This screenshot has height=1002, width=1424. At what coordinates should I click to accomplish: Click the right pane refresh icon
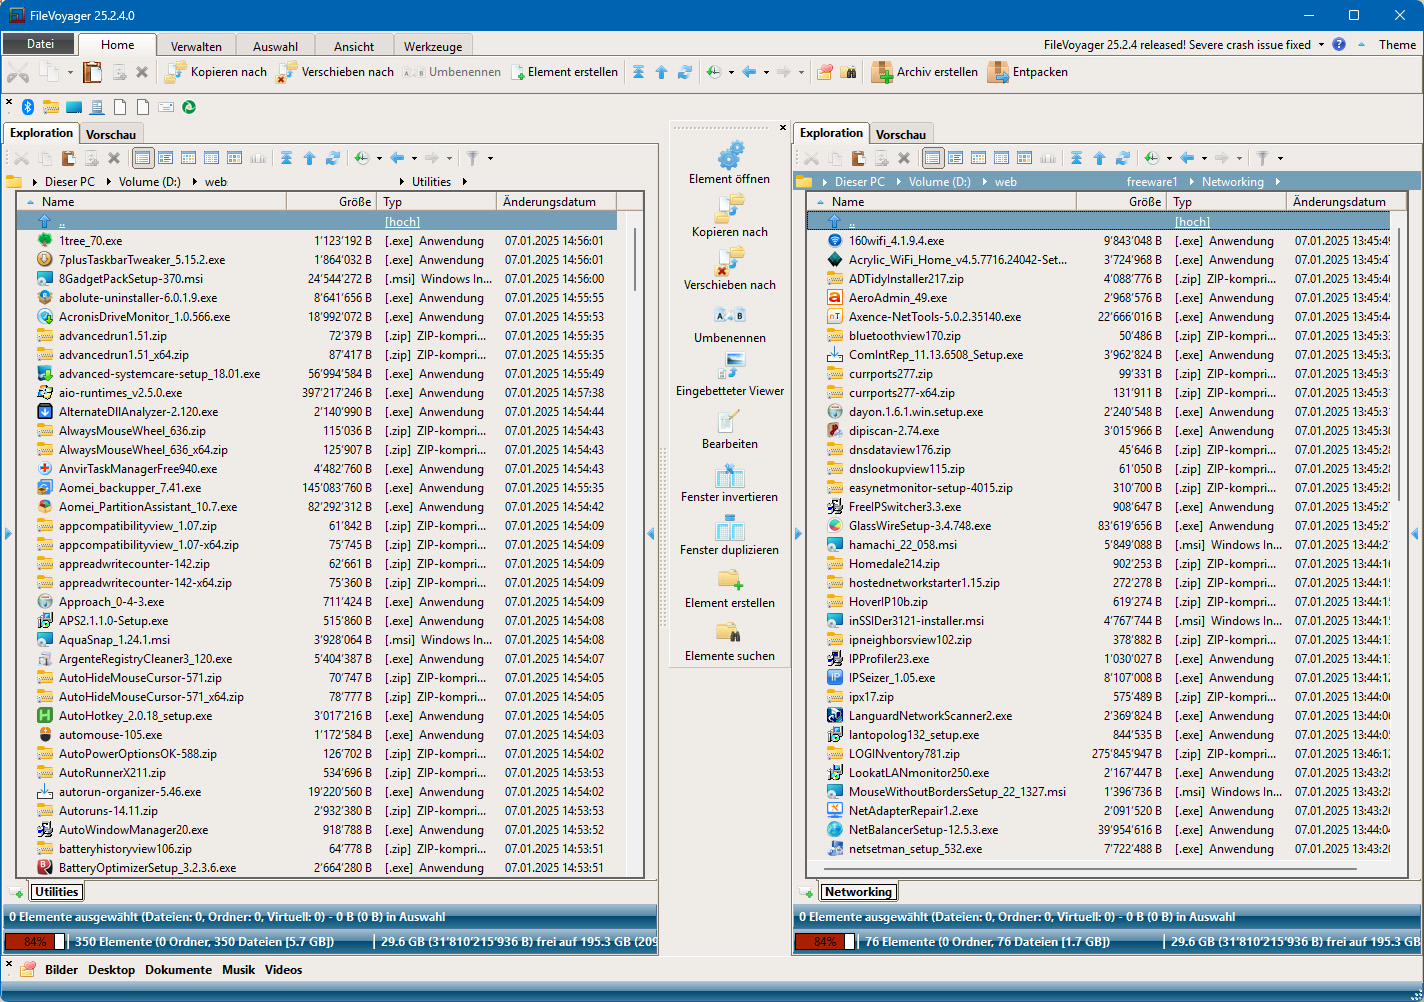click(x=1122, y=158)
